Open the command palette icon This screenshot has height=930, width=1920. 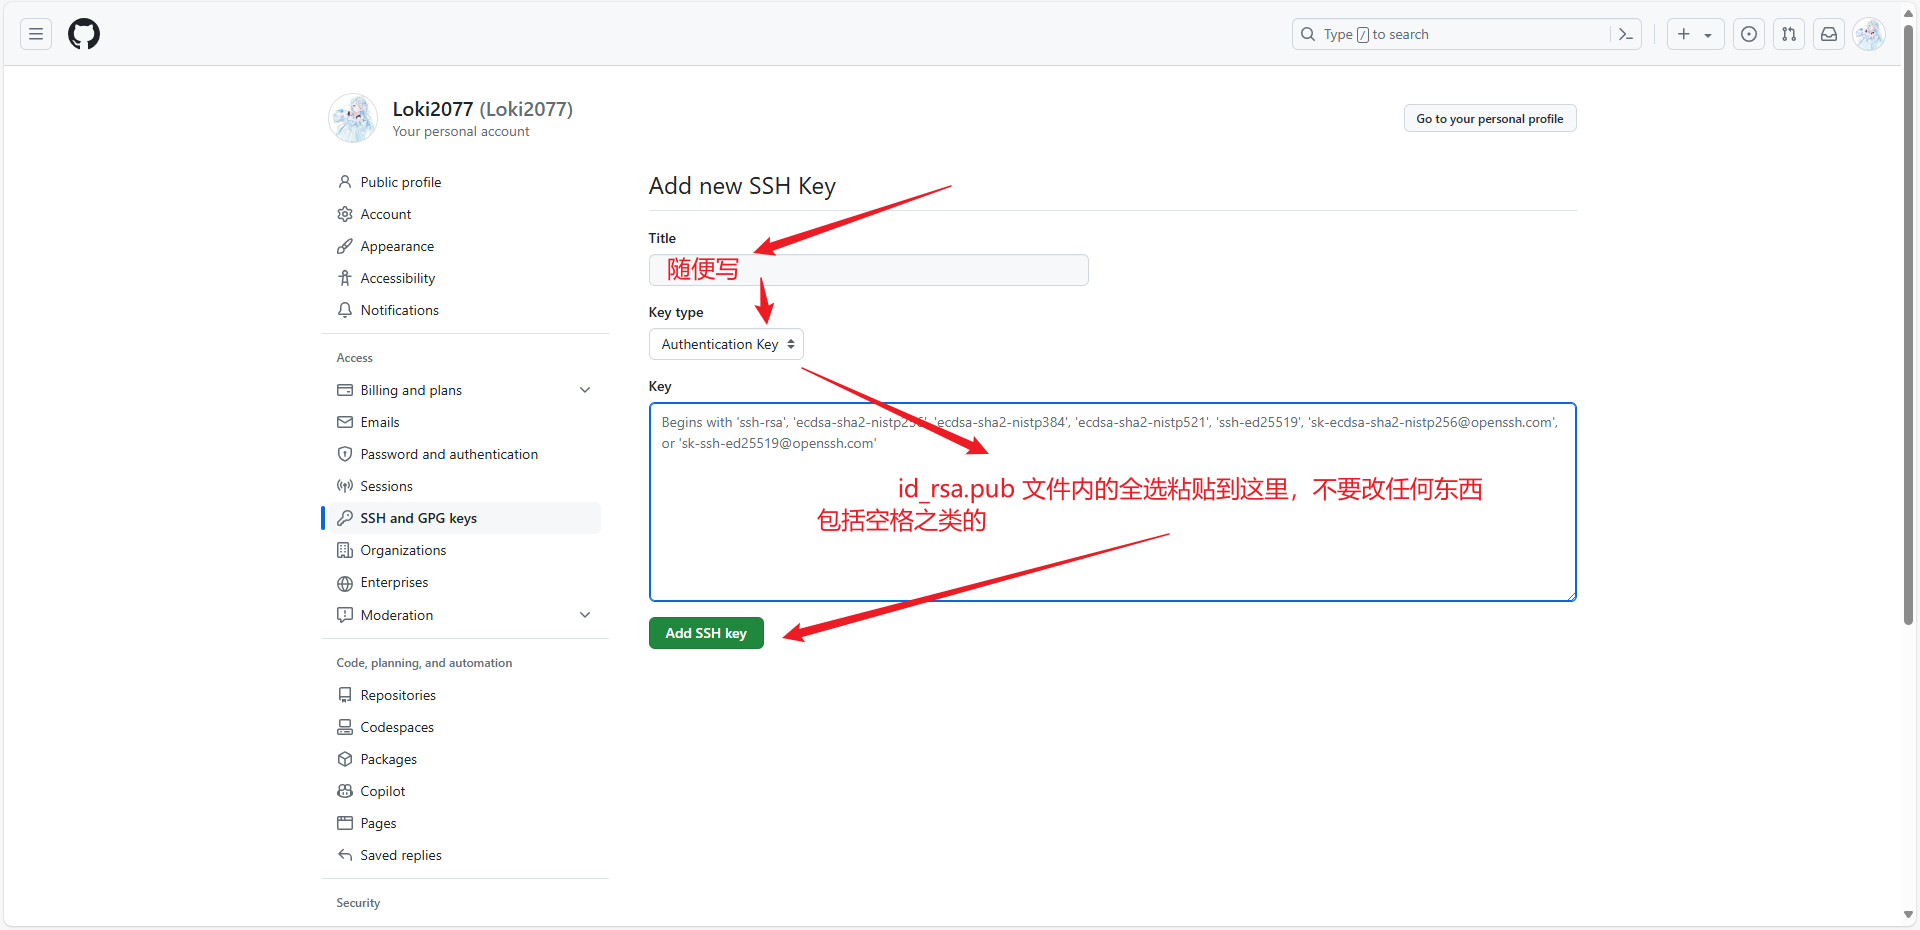pyautogui.click(x=1626, y=34)
